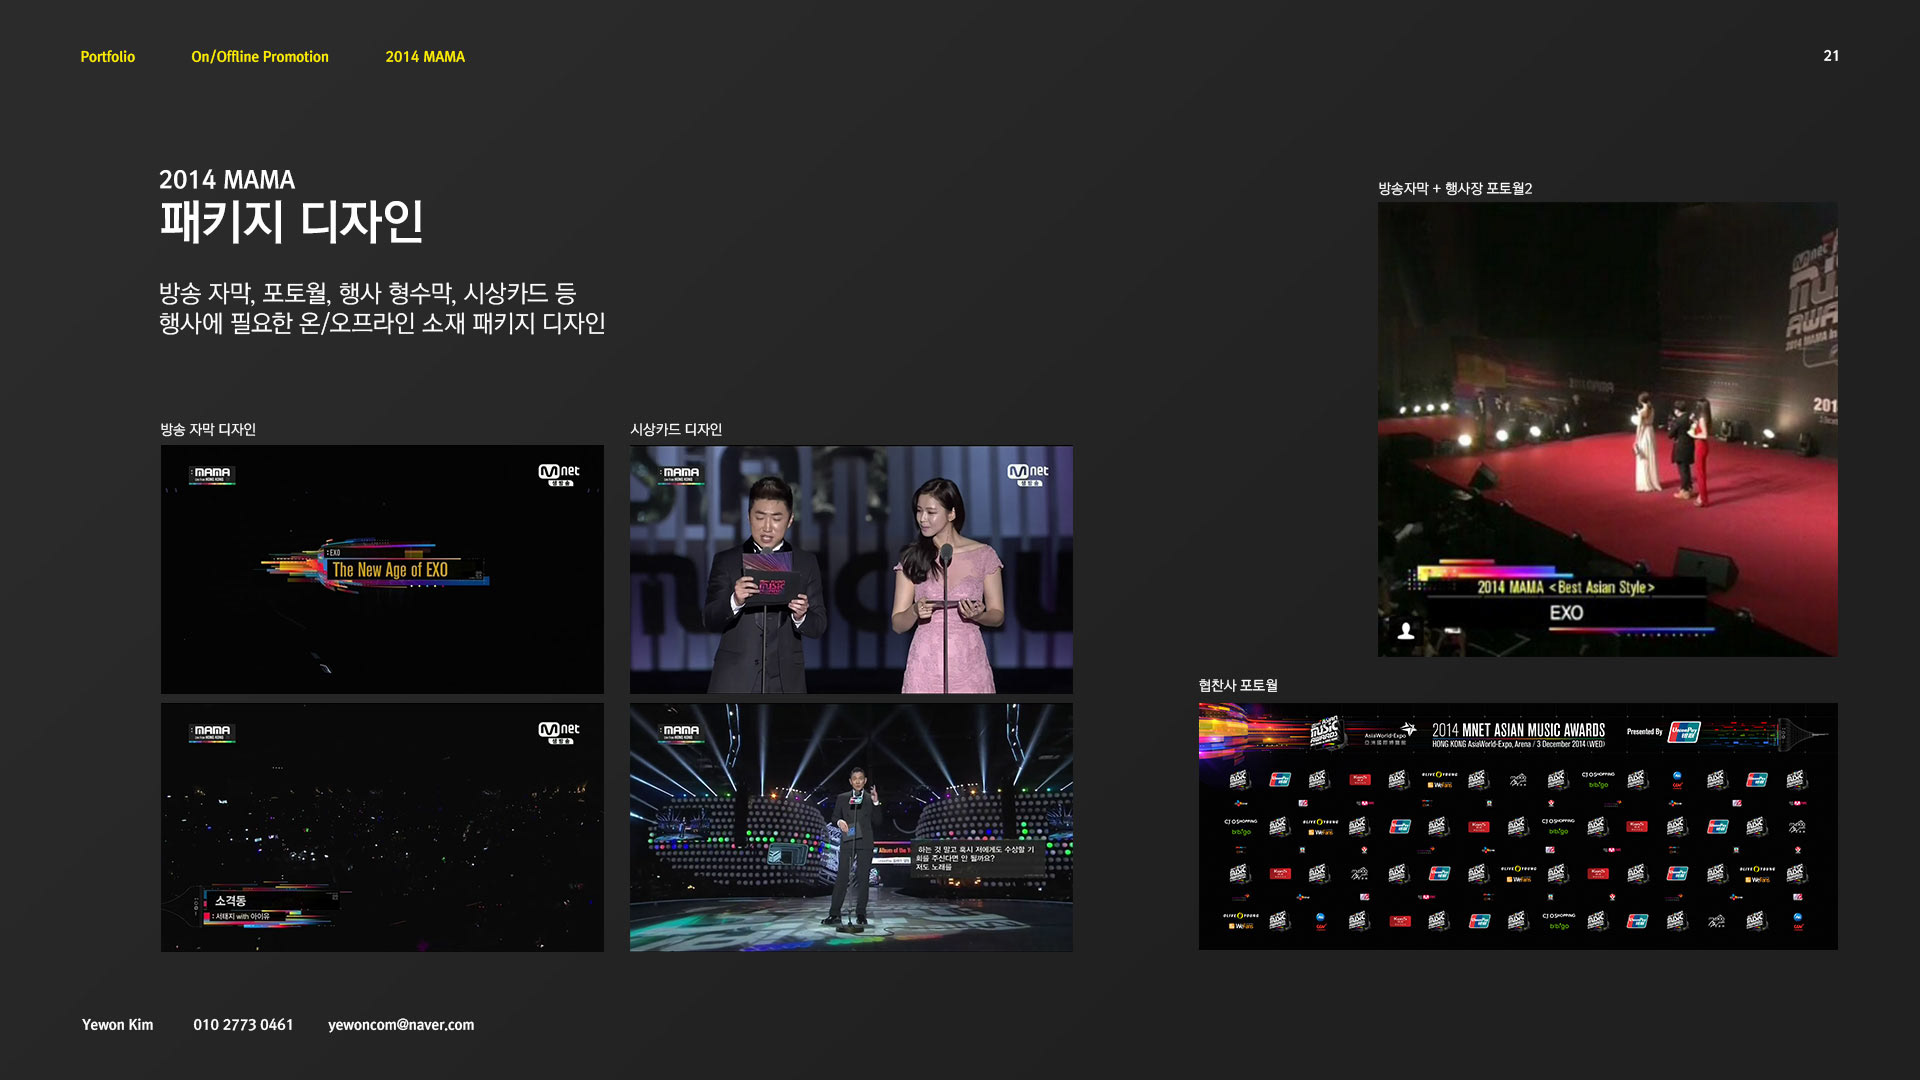The height and width of the screenshot is (1080, 1920).
Task: Click the caption 시상카드 디자인
Action: click(676, 429)
